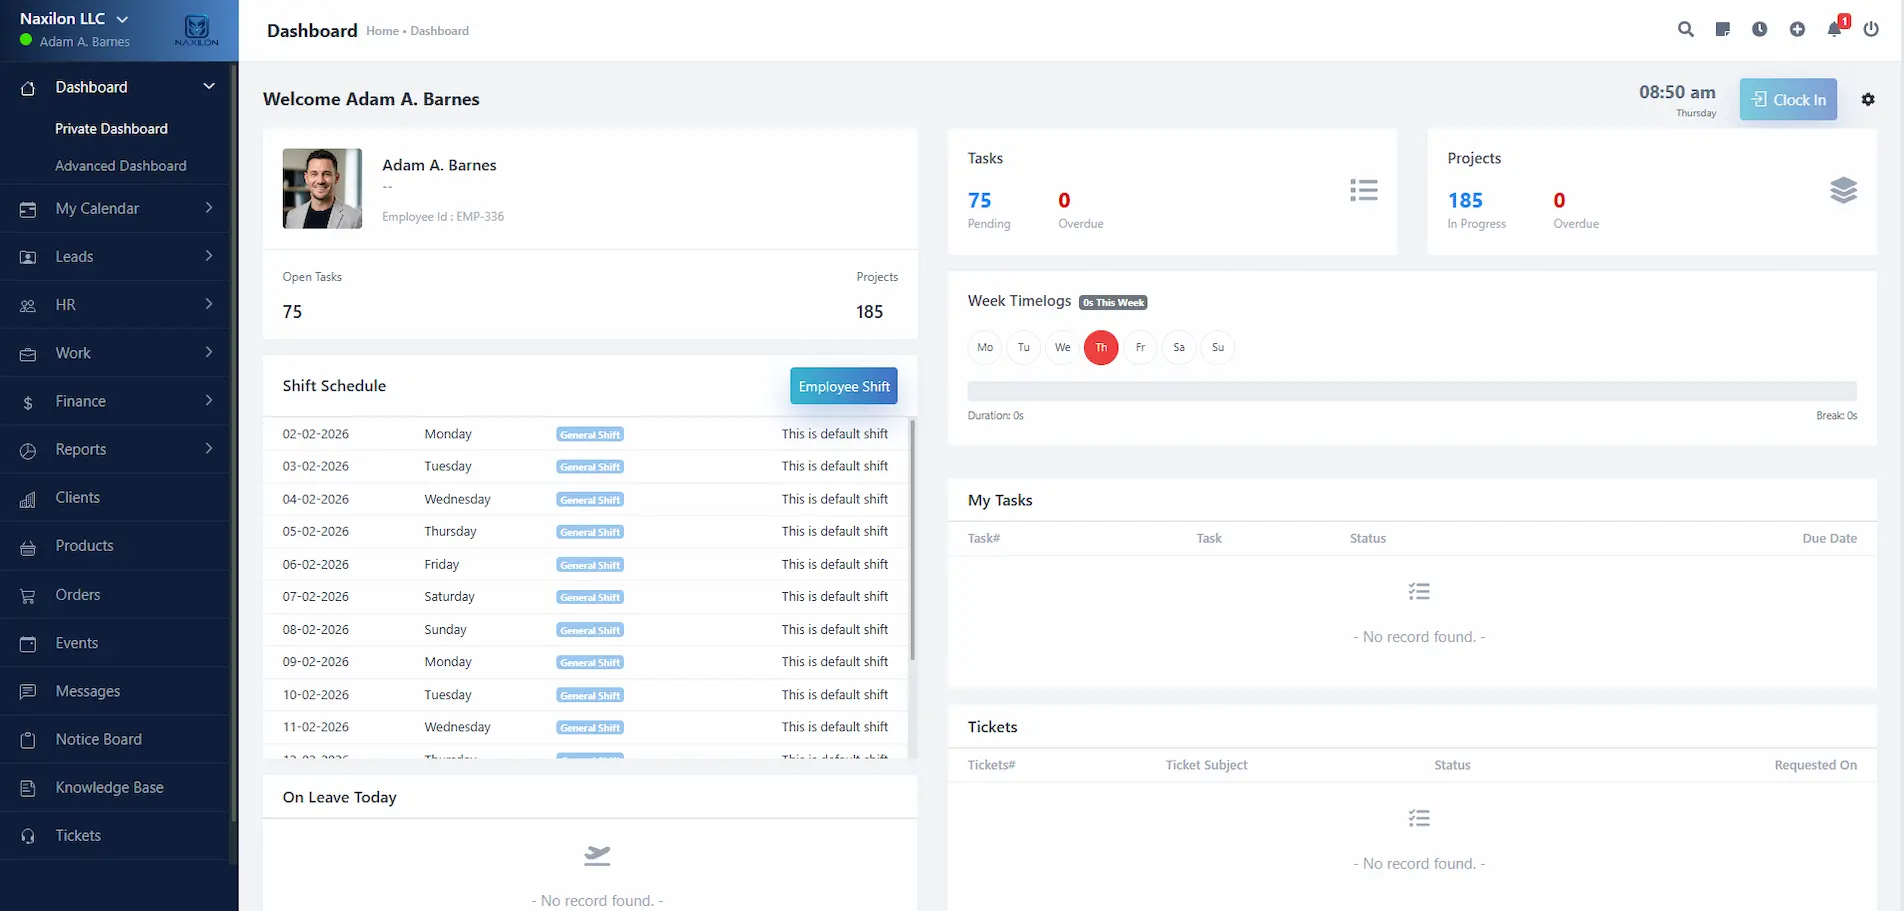Click the 0 Overdue projects count

click(x=1559, y=201)
